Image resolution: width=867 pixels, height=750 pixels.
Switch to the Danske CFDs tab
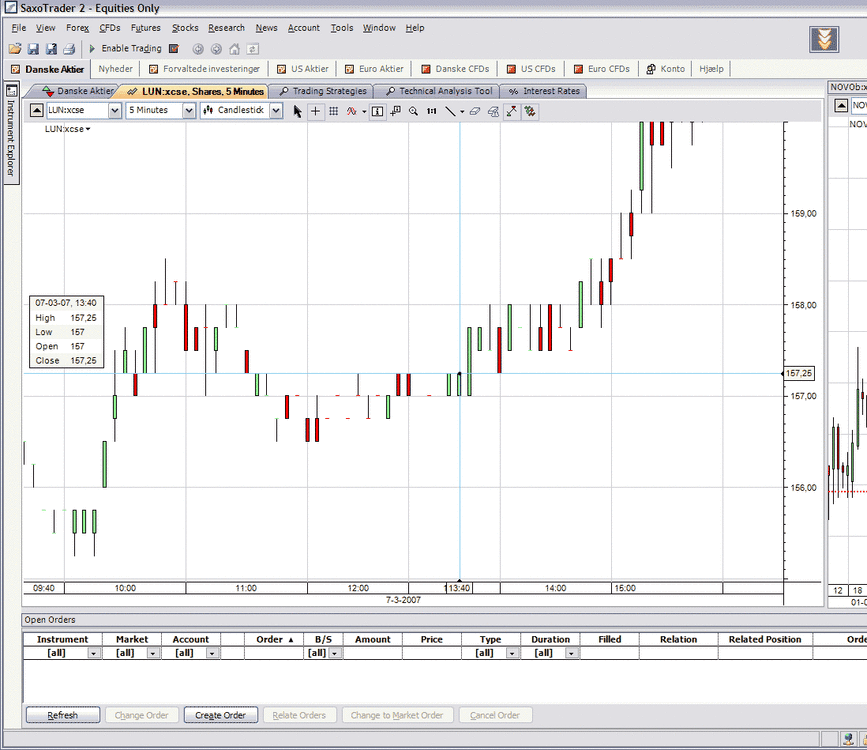tap(456, 69)
